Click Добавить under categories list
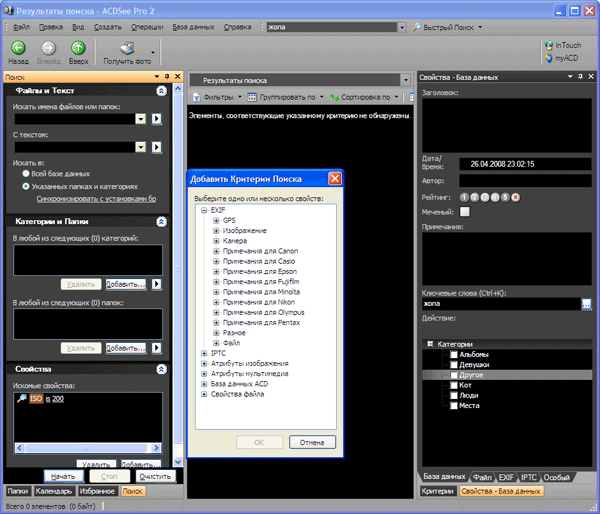This screenshot has height=514, width=600. coord(126,284)
